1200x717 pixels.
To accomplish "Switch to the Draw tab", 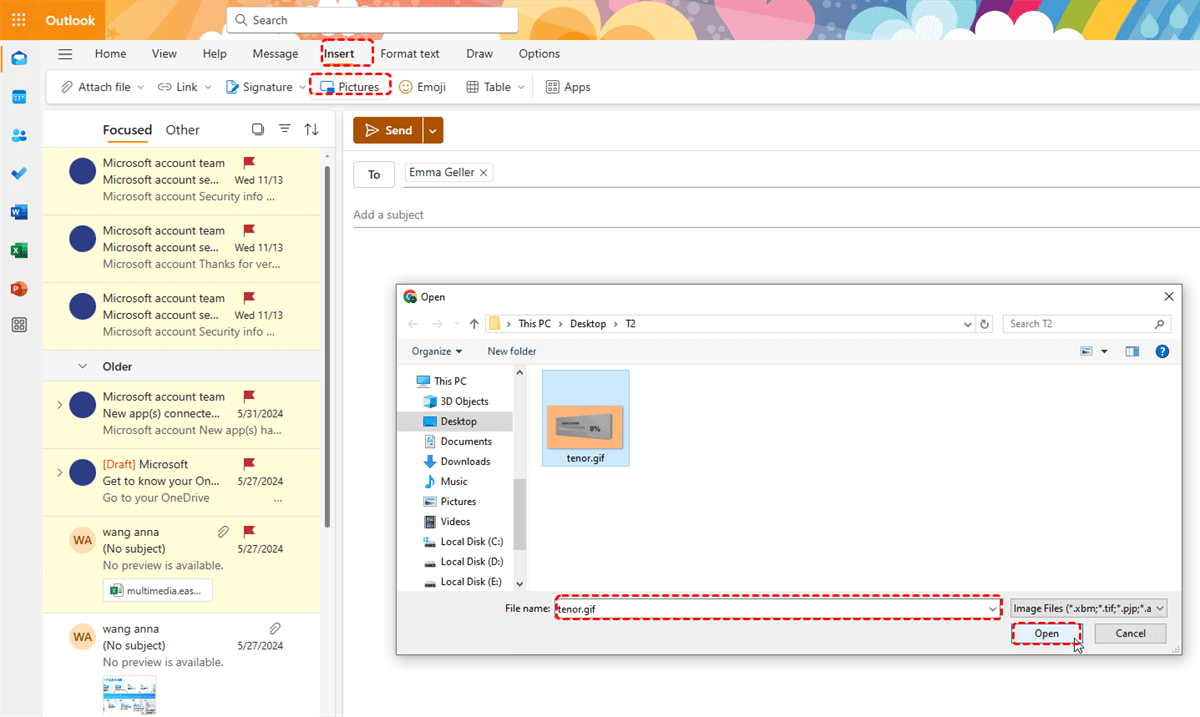I will [479, 54].
